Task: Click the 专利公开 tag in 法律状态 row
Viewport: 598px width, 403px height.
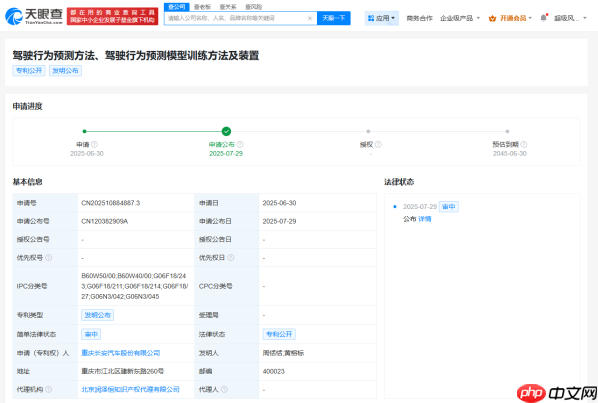Action: click(279, 334)
